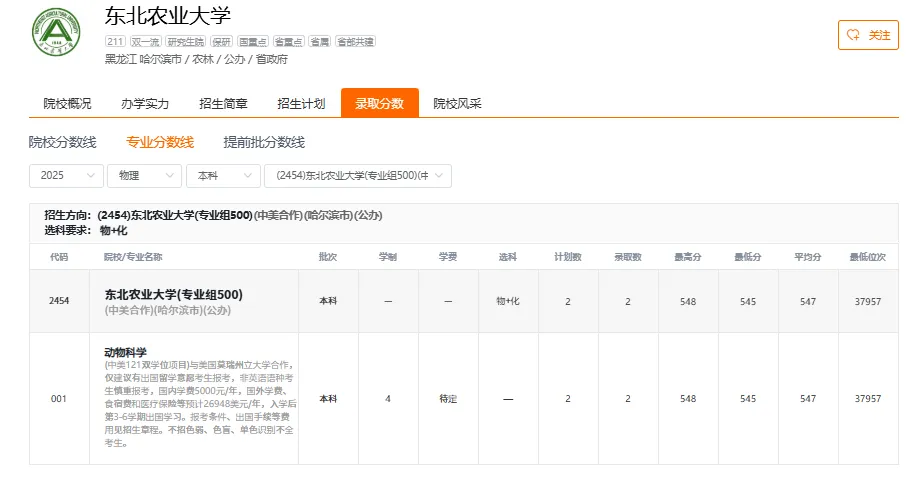Viewport: 924px width, 477px height.
Task: Click the 关注 follow button
Action: coord(868,35)
